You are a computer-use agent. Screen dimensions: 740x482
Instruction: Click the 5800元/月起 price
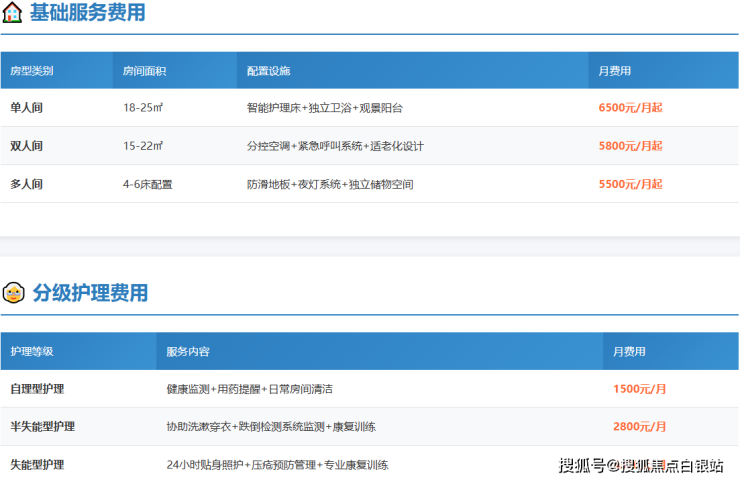tap(630, 146)
